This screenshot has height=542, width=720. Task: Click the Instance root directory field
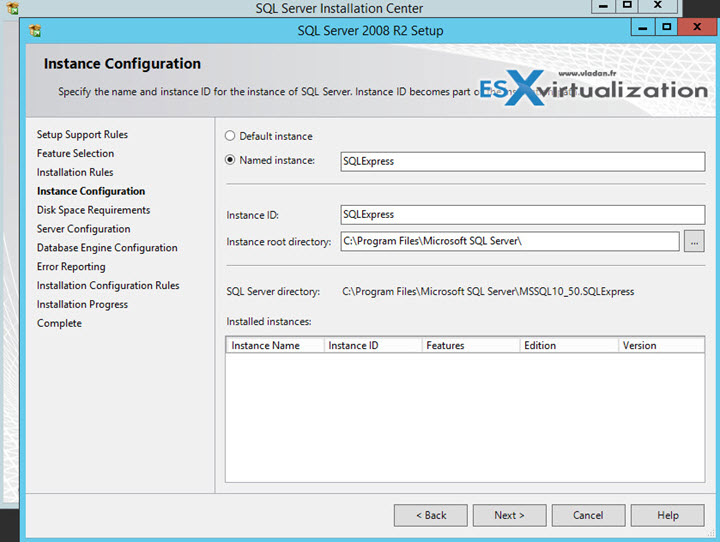coord(510,241)
